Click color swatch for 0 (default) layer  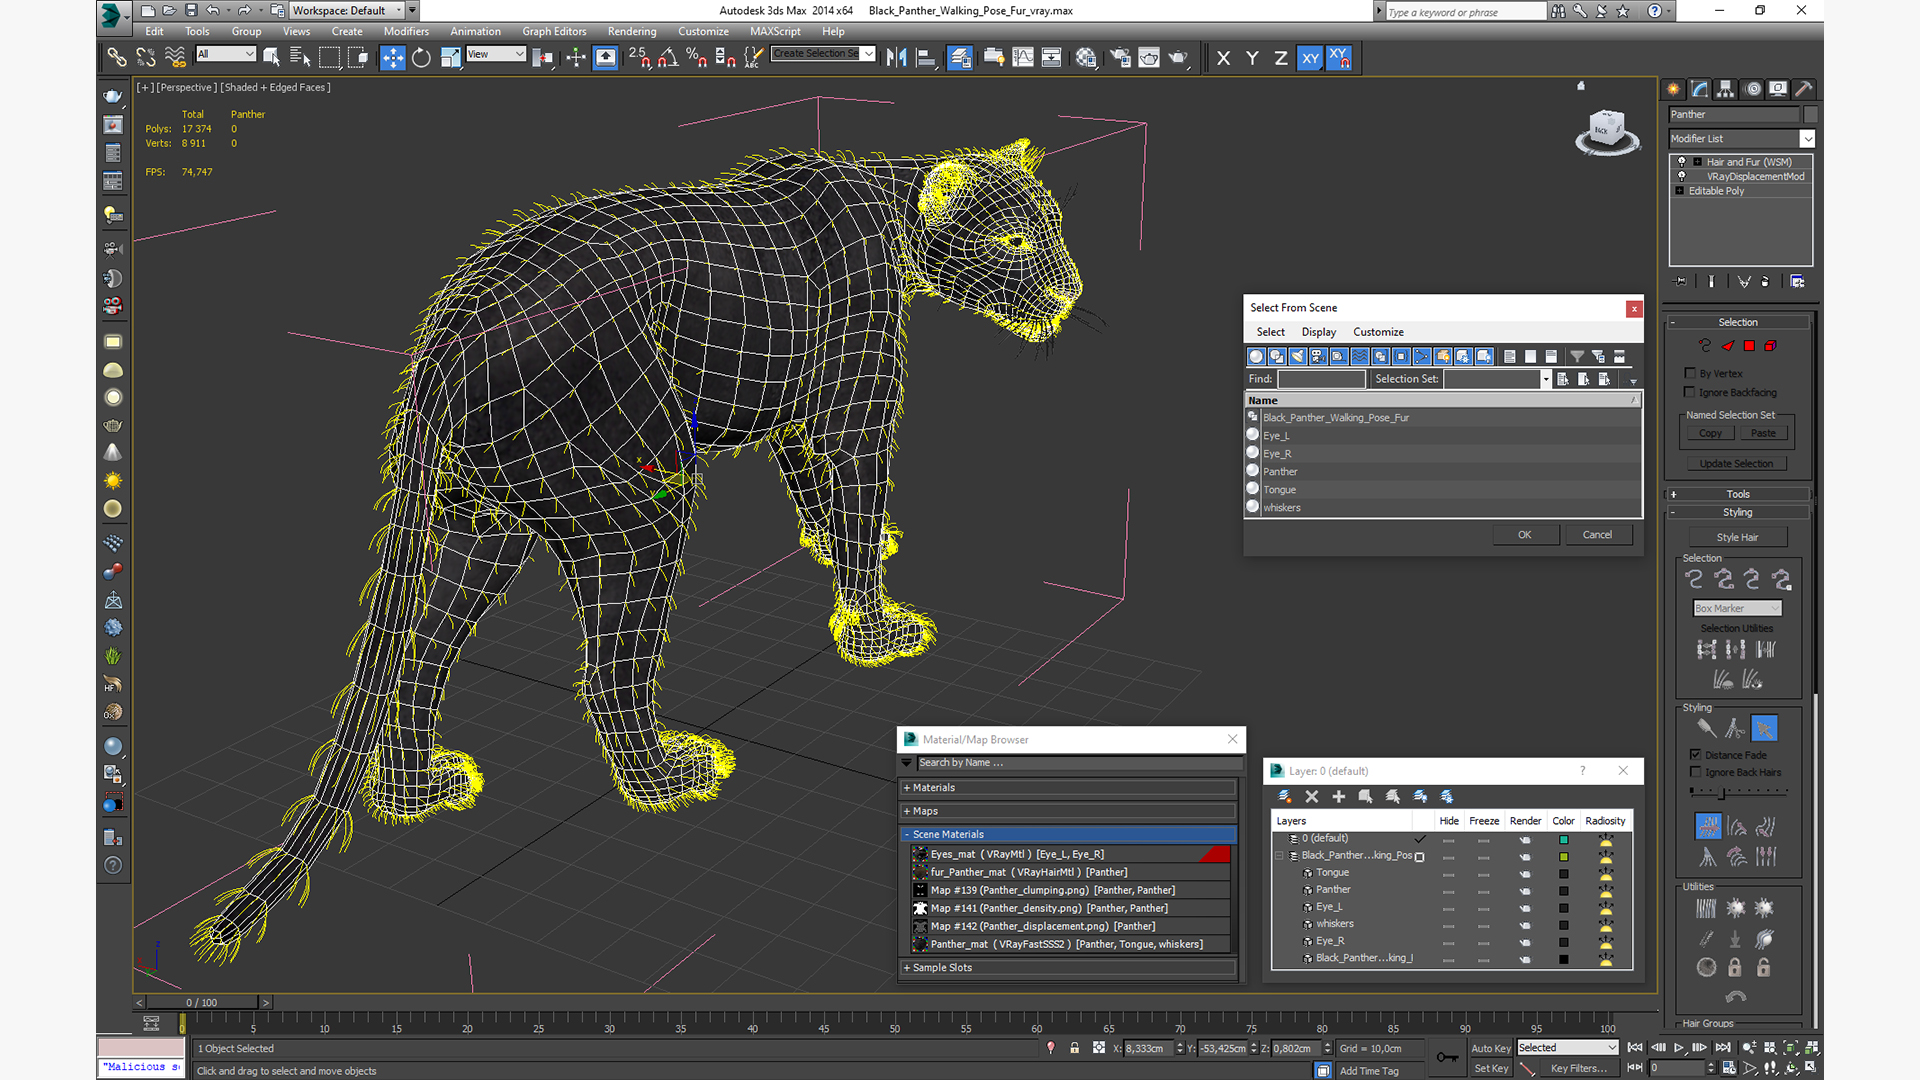pos(1564,839)
